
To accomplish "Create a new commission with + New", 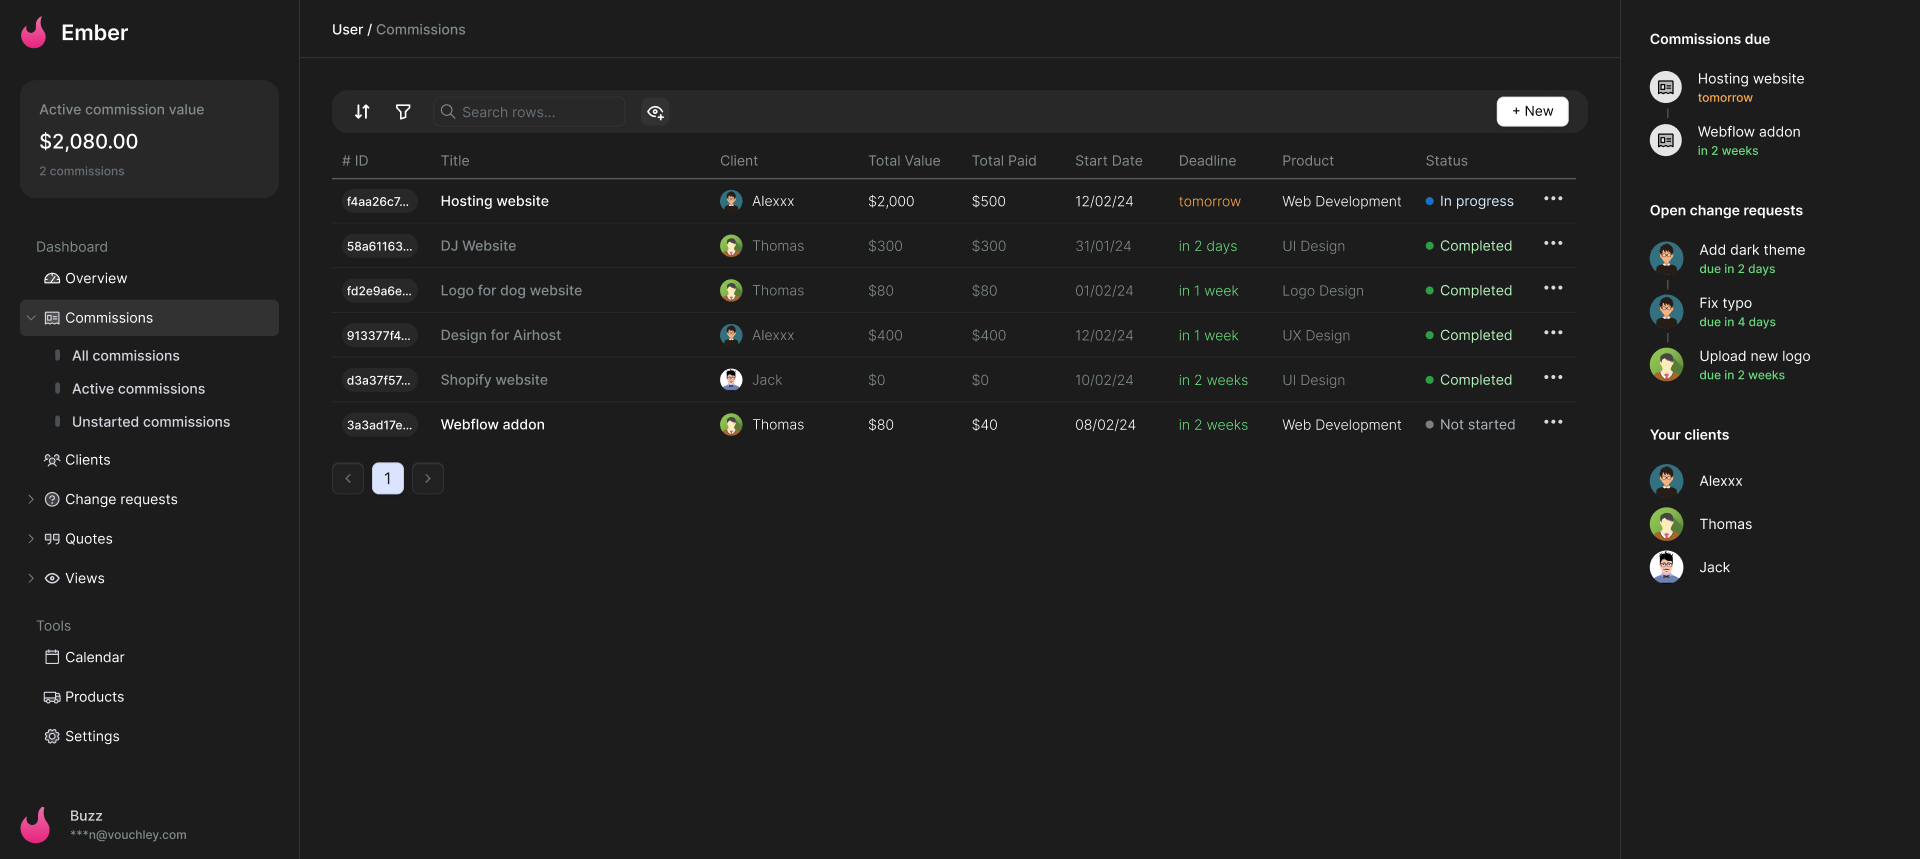I will (x=1532, y=111).
